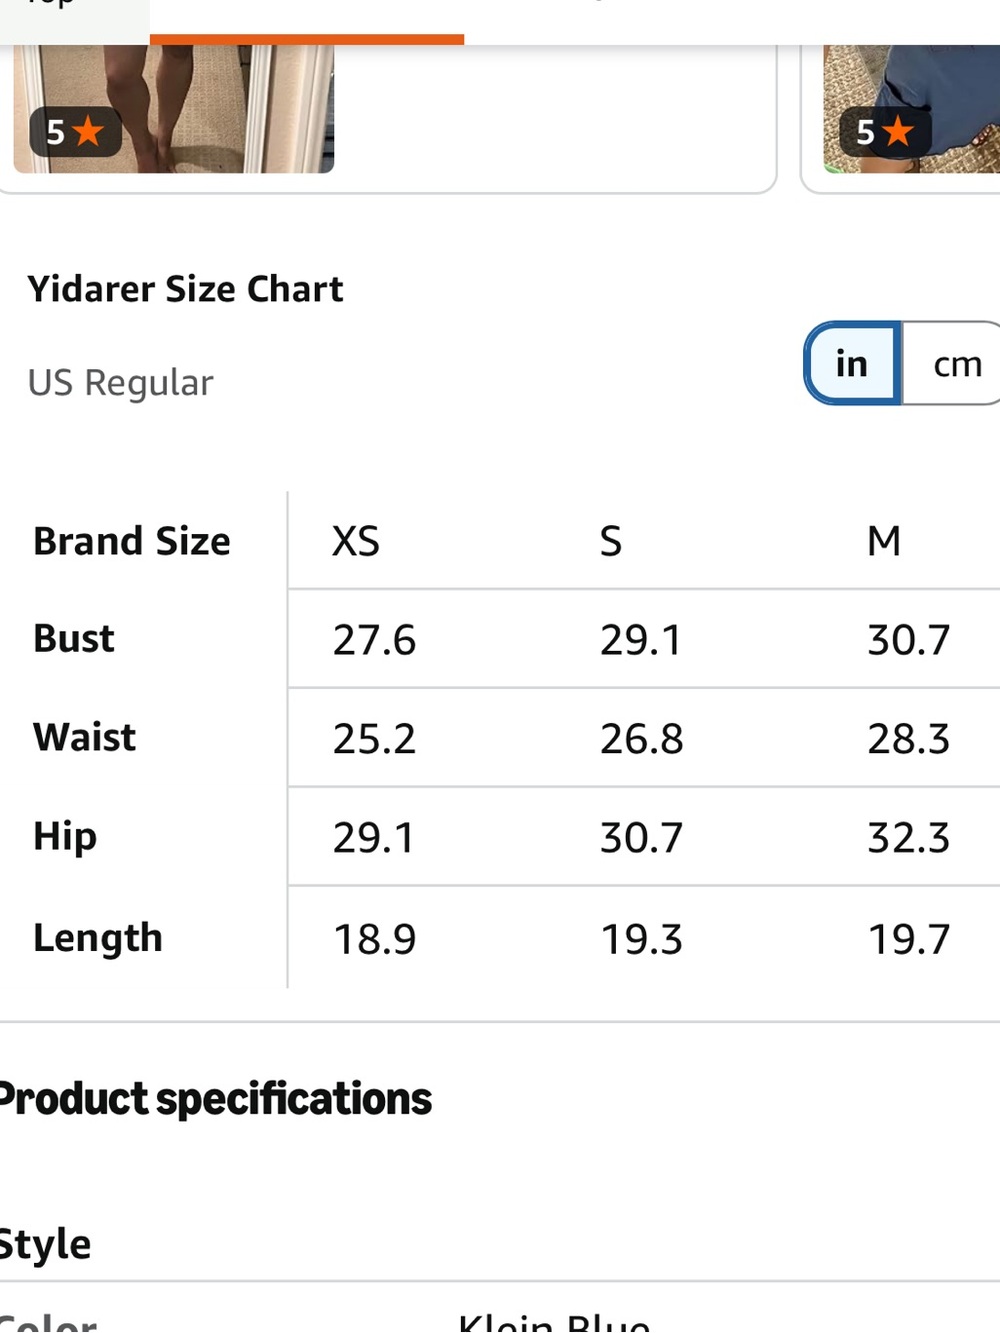This screenshot has height=1333, width=1000.
Task: Select the M column header
Action: [x=884, y=541]
